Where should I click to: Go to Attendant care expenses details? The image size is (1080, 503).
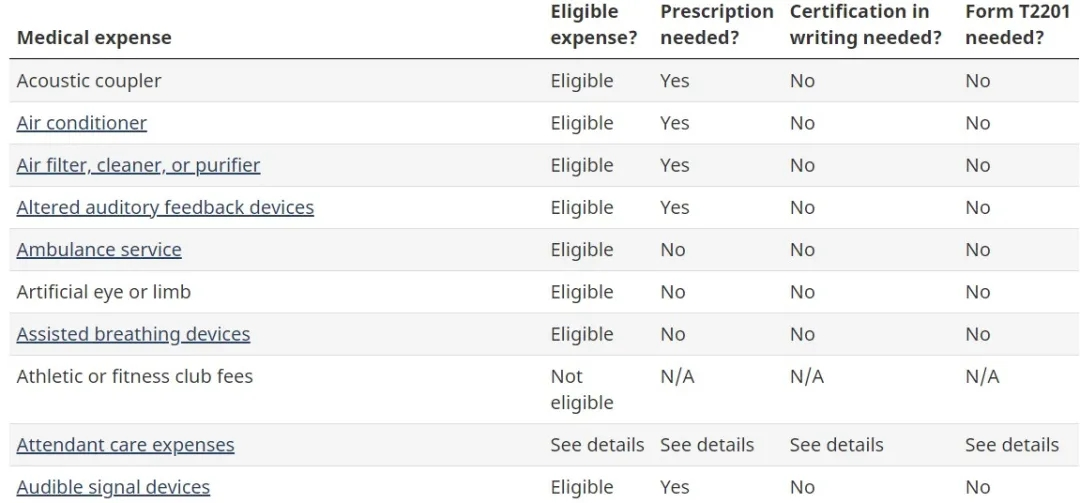(x=125, y=444)
